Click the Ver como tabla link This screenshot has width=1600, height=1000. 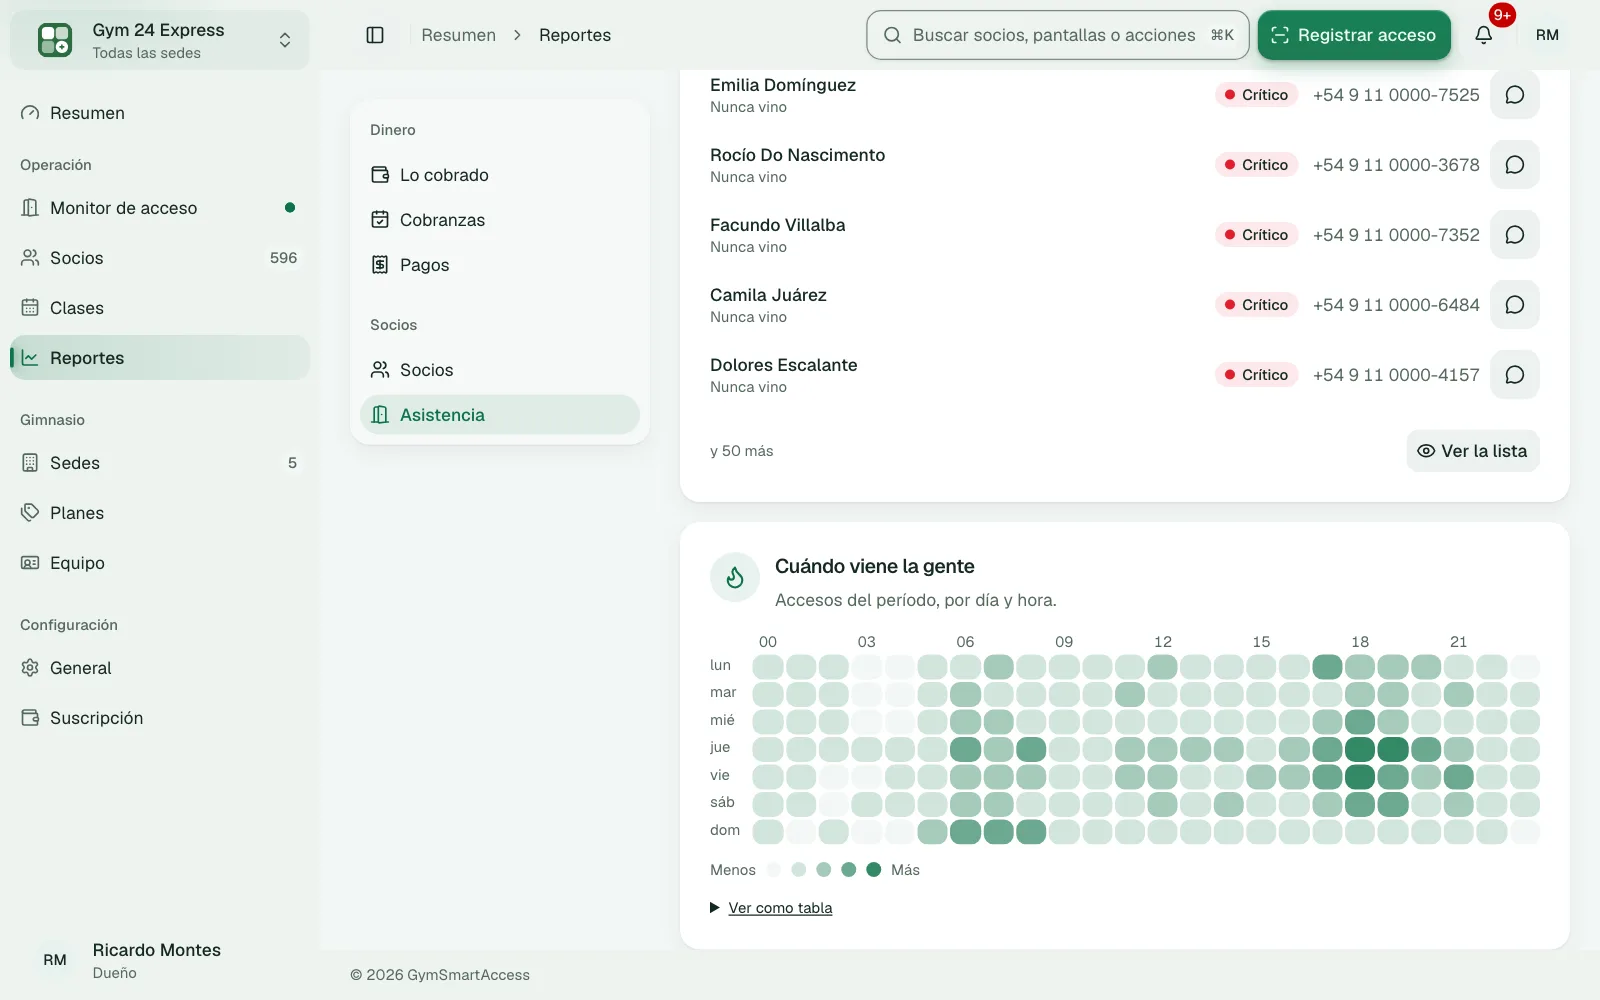pos(780,908)
